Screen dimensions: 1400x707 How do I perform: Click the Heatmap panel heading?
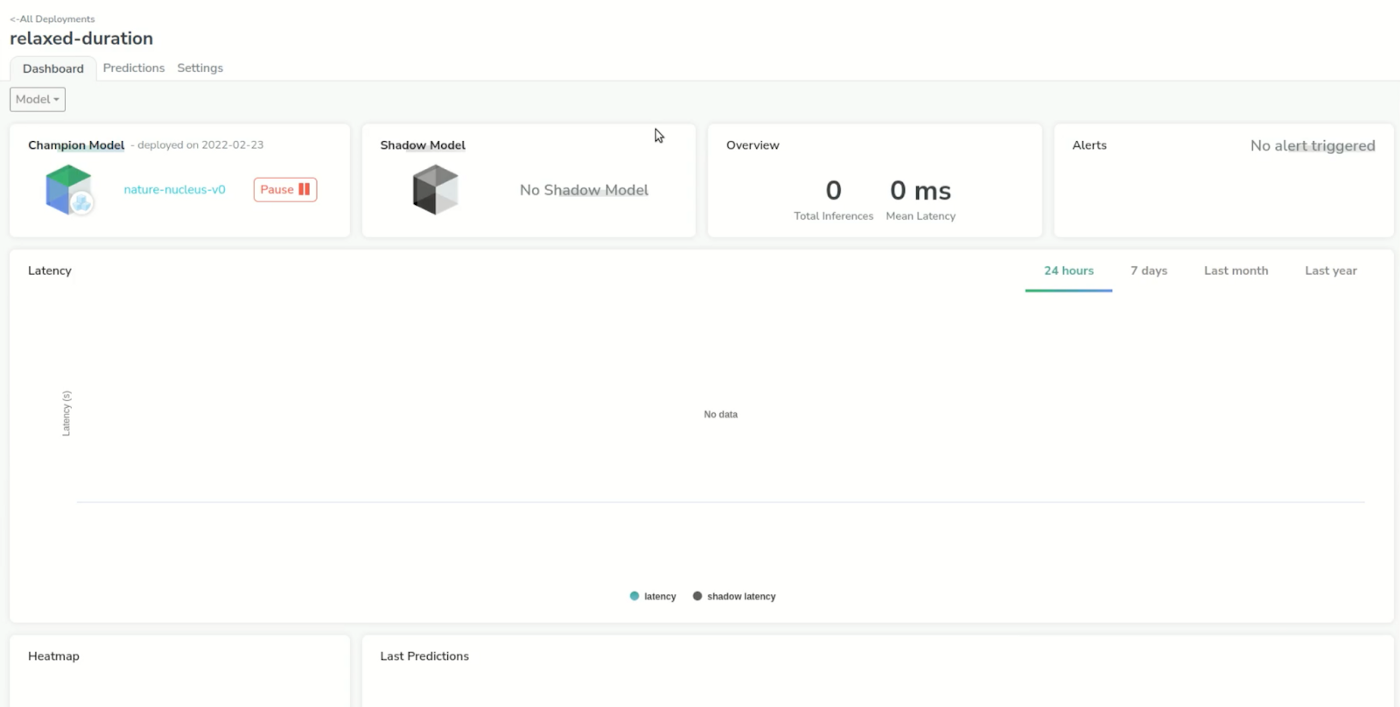(54, 656)
